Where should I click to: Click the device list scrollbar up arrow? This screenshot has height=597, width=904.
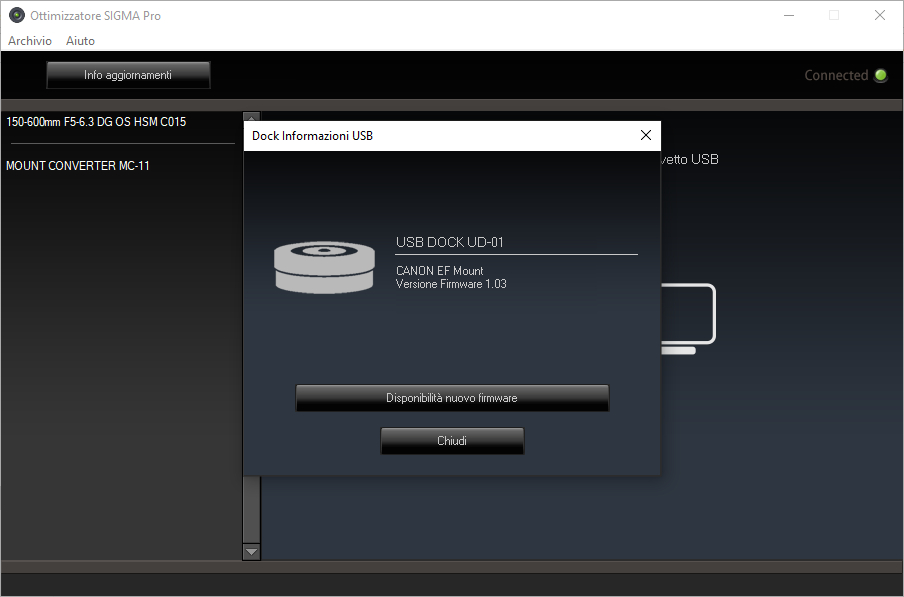coord(251,116)
